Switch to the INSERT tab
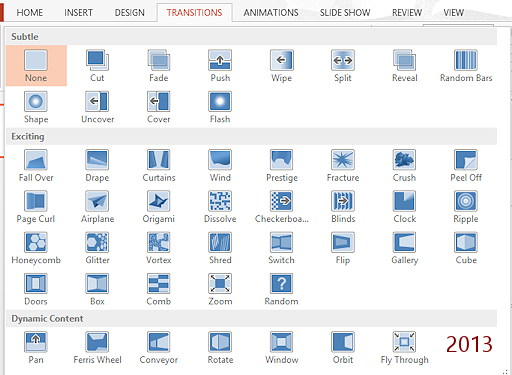Viewport: 512px width, 375px height. tap(78, 13)
